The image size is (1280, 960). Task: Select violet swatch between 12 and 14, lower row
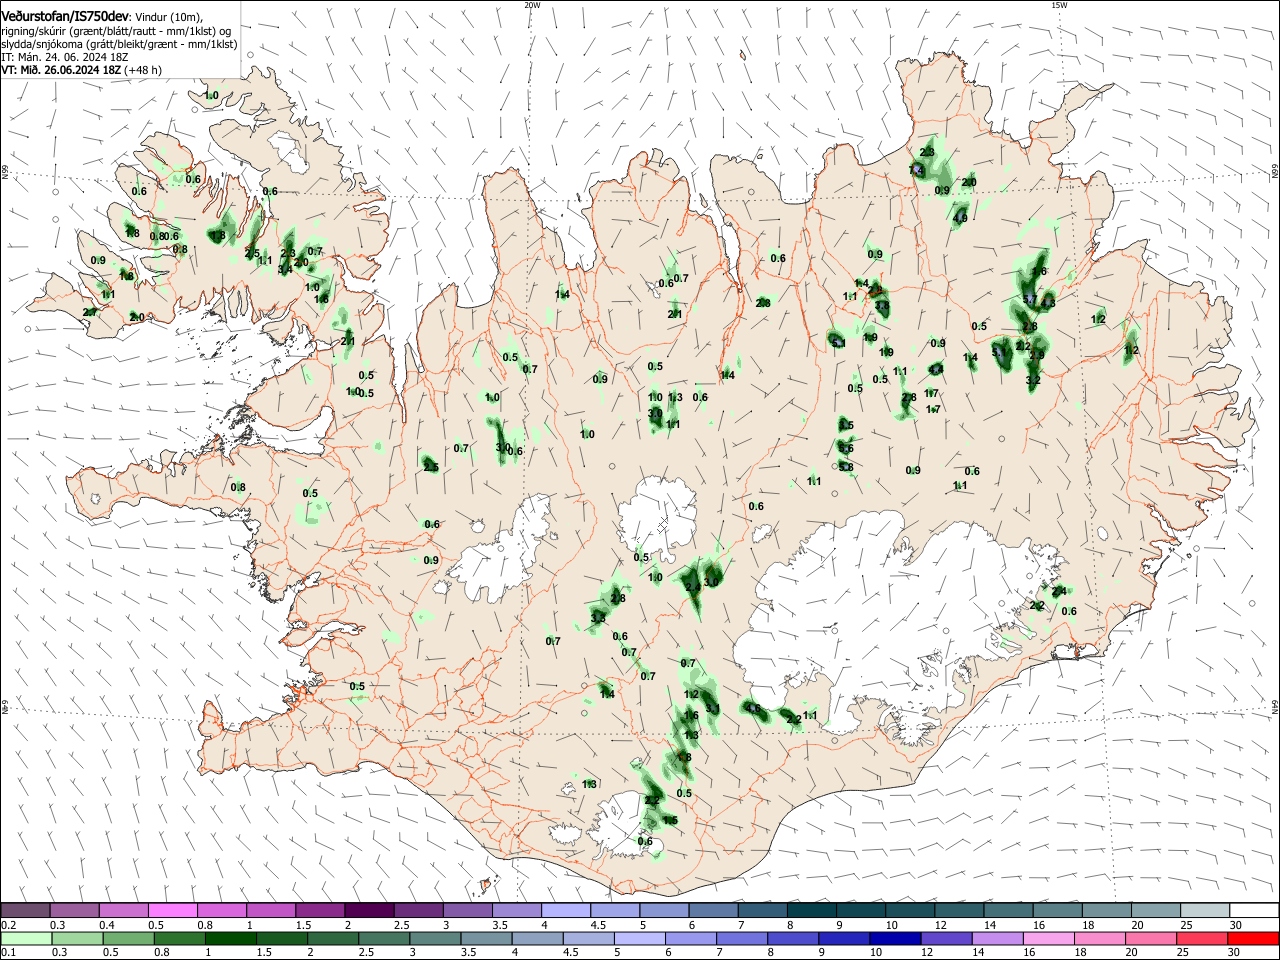946,938
